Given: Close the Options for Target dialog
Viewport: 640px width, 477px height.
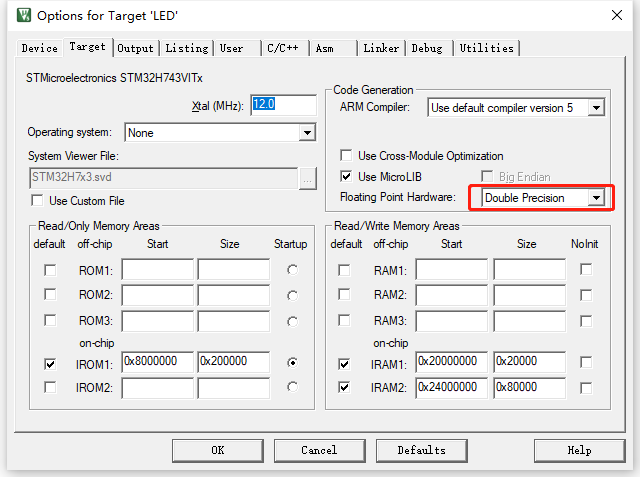Looking at the screenshot, I should pyautogui.click(x=617, y=15).
